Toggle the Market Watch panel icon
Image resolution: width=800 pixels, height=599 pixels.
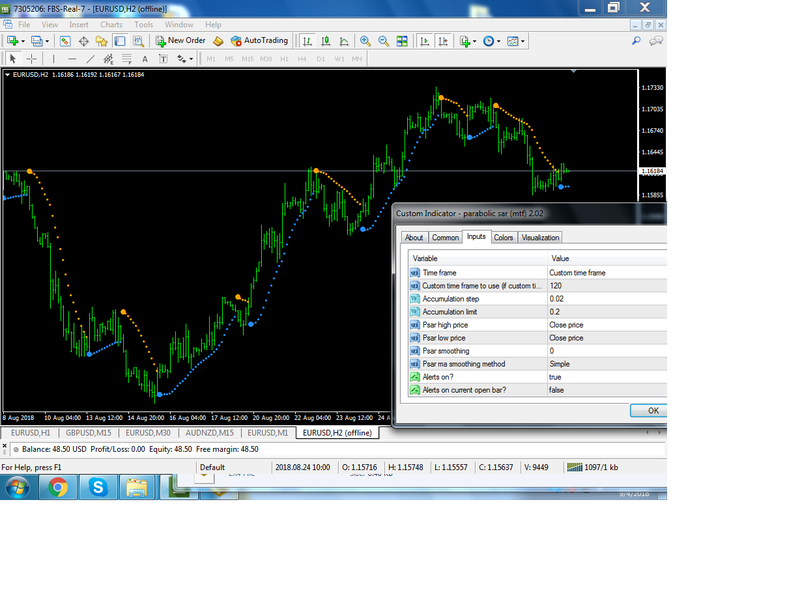(x=65, y=41)
